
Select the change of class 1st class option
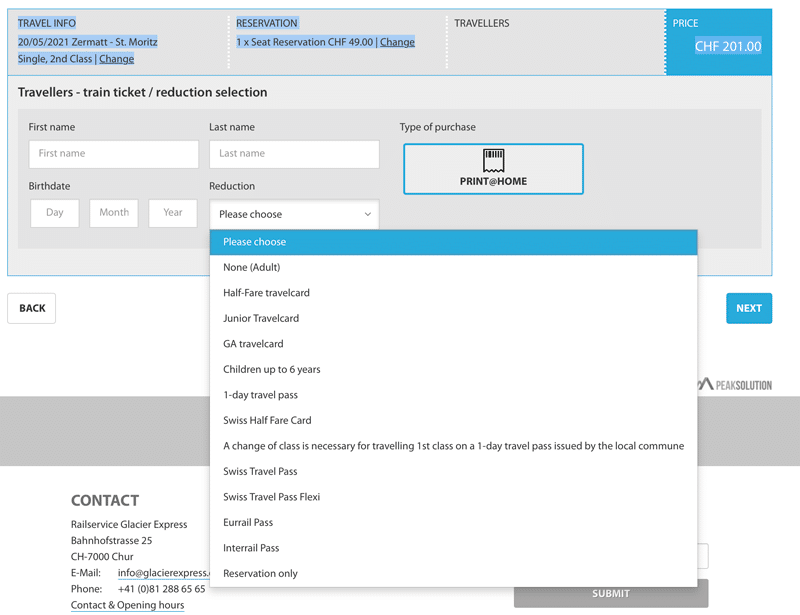pyautogui.click(x=453, y=446)
